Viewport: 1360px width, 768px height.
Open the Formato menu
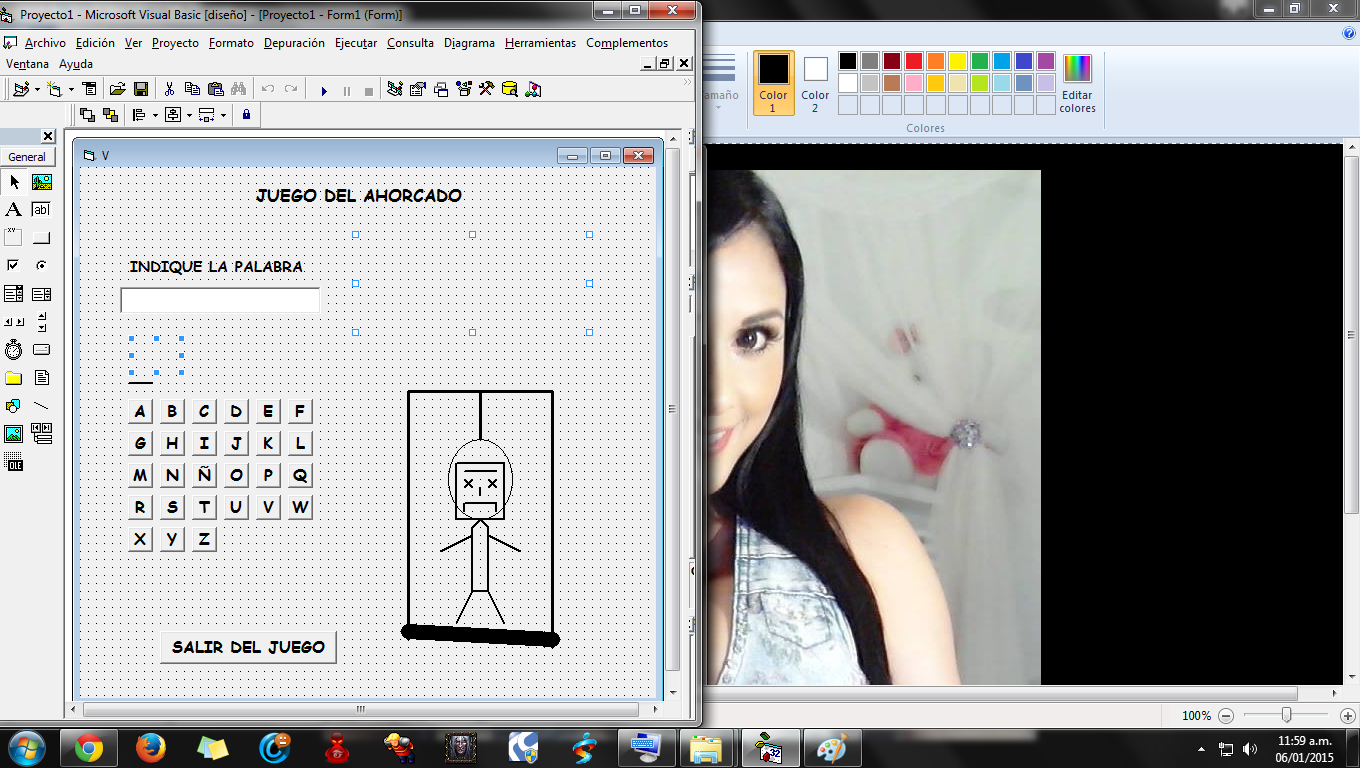coord(231,43)
